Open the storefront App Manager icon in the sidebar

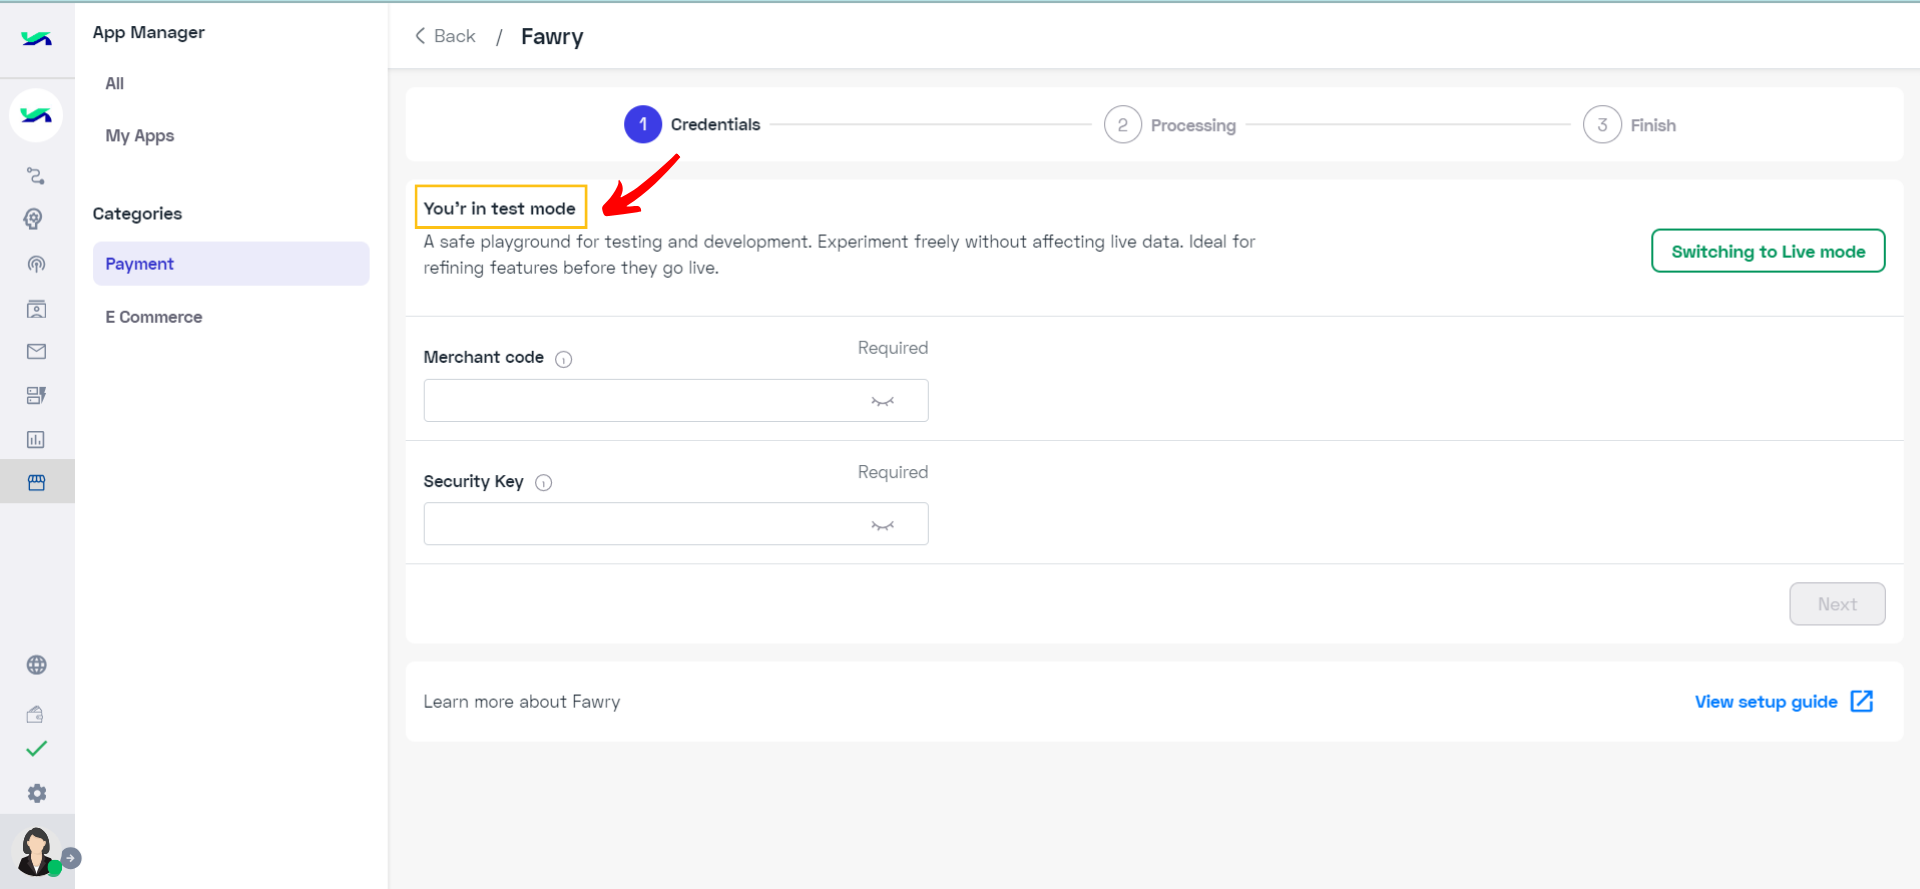coord(37,482)
